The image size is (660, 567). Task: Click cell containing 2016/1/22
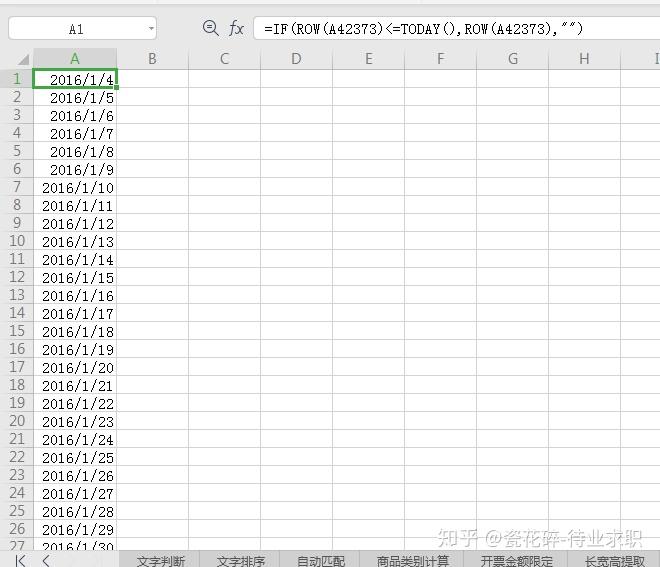[75, 403]
